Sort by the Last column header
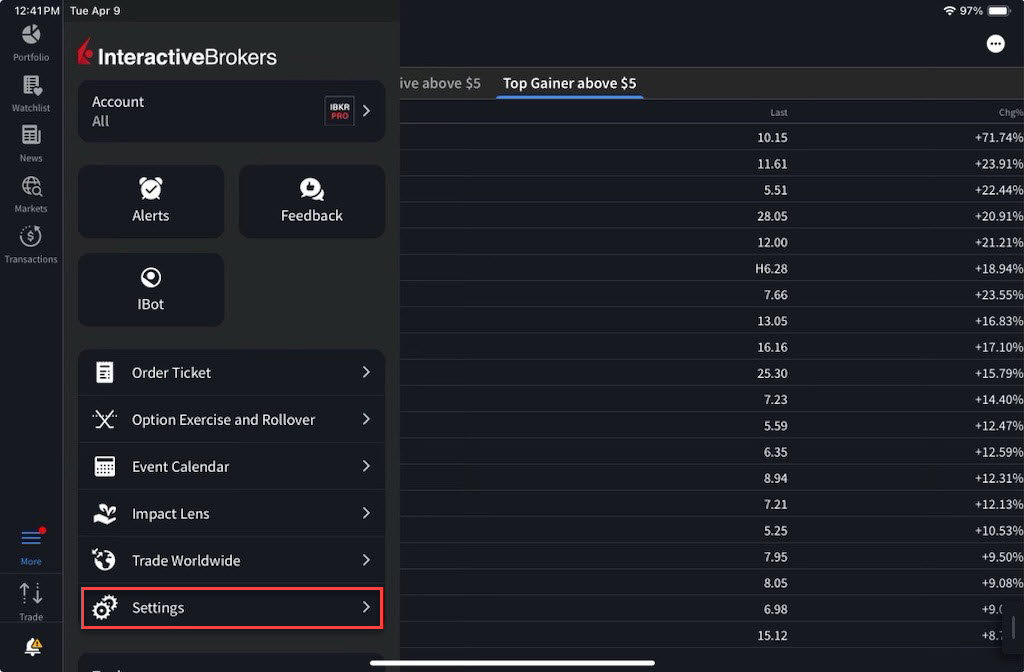Viewport: 1024px width, 672px height. [x=778, y=112]
